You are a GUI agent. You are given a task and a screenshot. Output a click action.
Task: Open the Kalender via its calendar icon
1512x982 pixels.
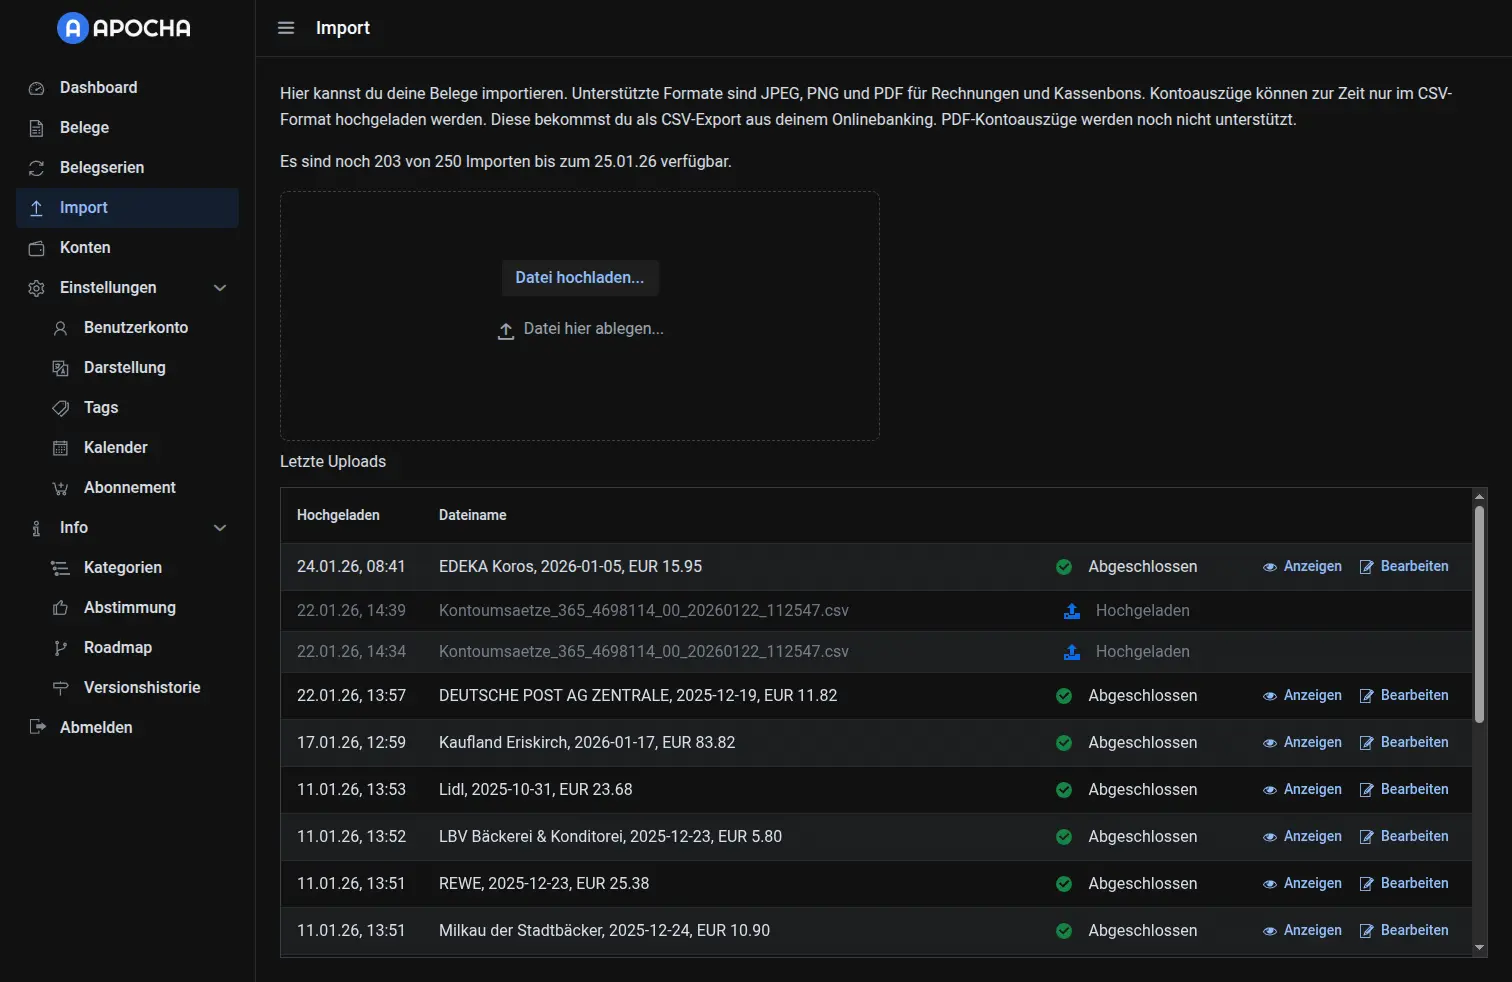[x=61, y=447]
